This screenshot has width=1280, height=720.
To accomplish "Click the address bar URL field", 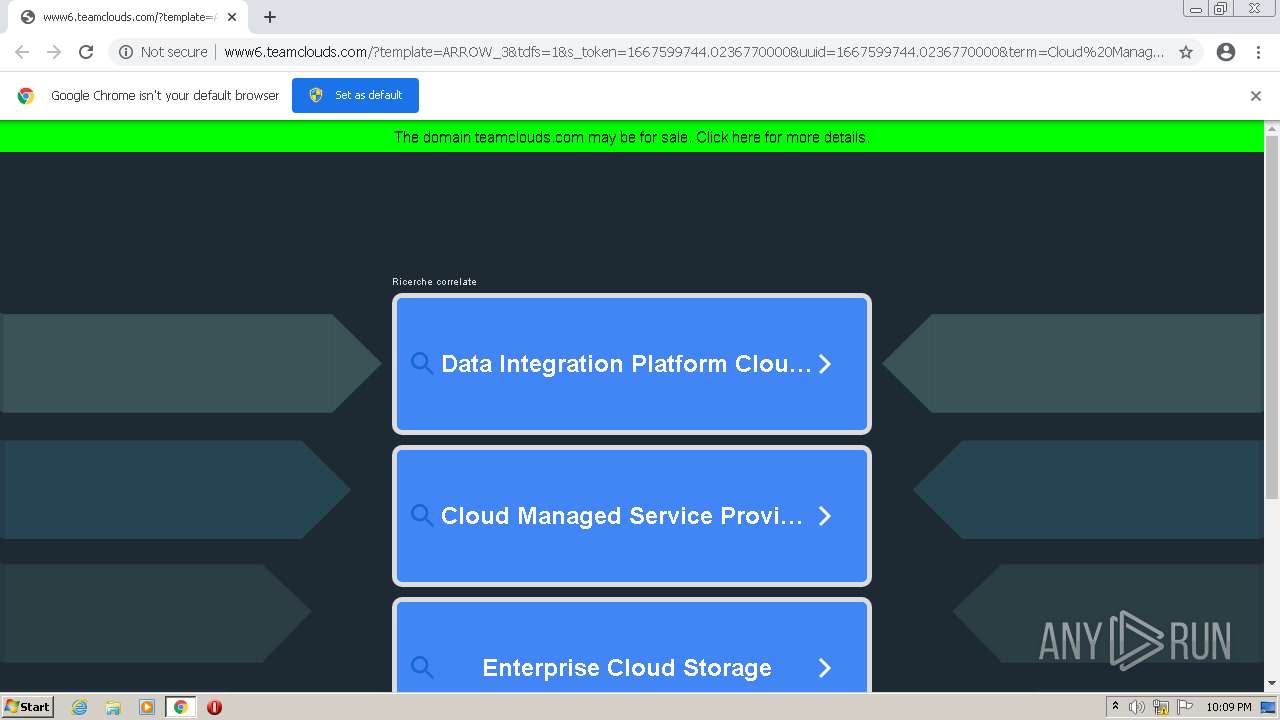I will click(x=694, y=52).
